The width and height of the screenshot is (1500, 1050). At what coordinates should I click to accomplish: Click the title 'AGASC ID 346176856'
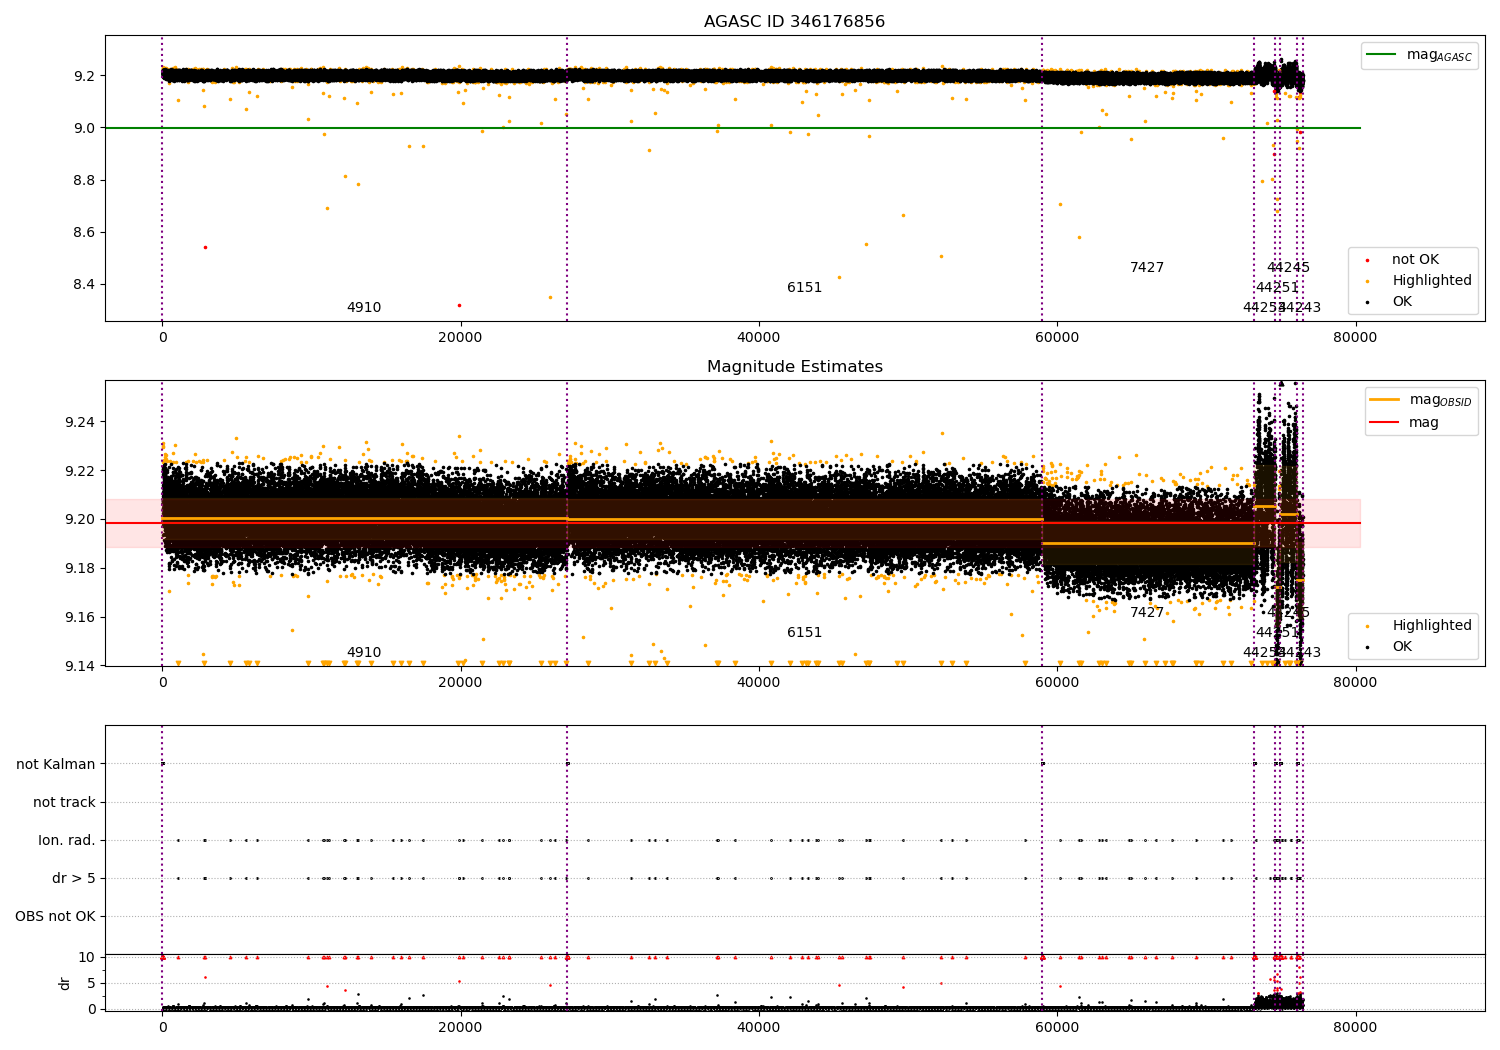[x=794, y=22]
